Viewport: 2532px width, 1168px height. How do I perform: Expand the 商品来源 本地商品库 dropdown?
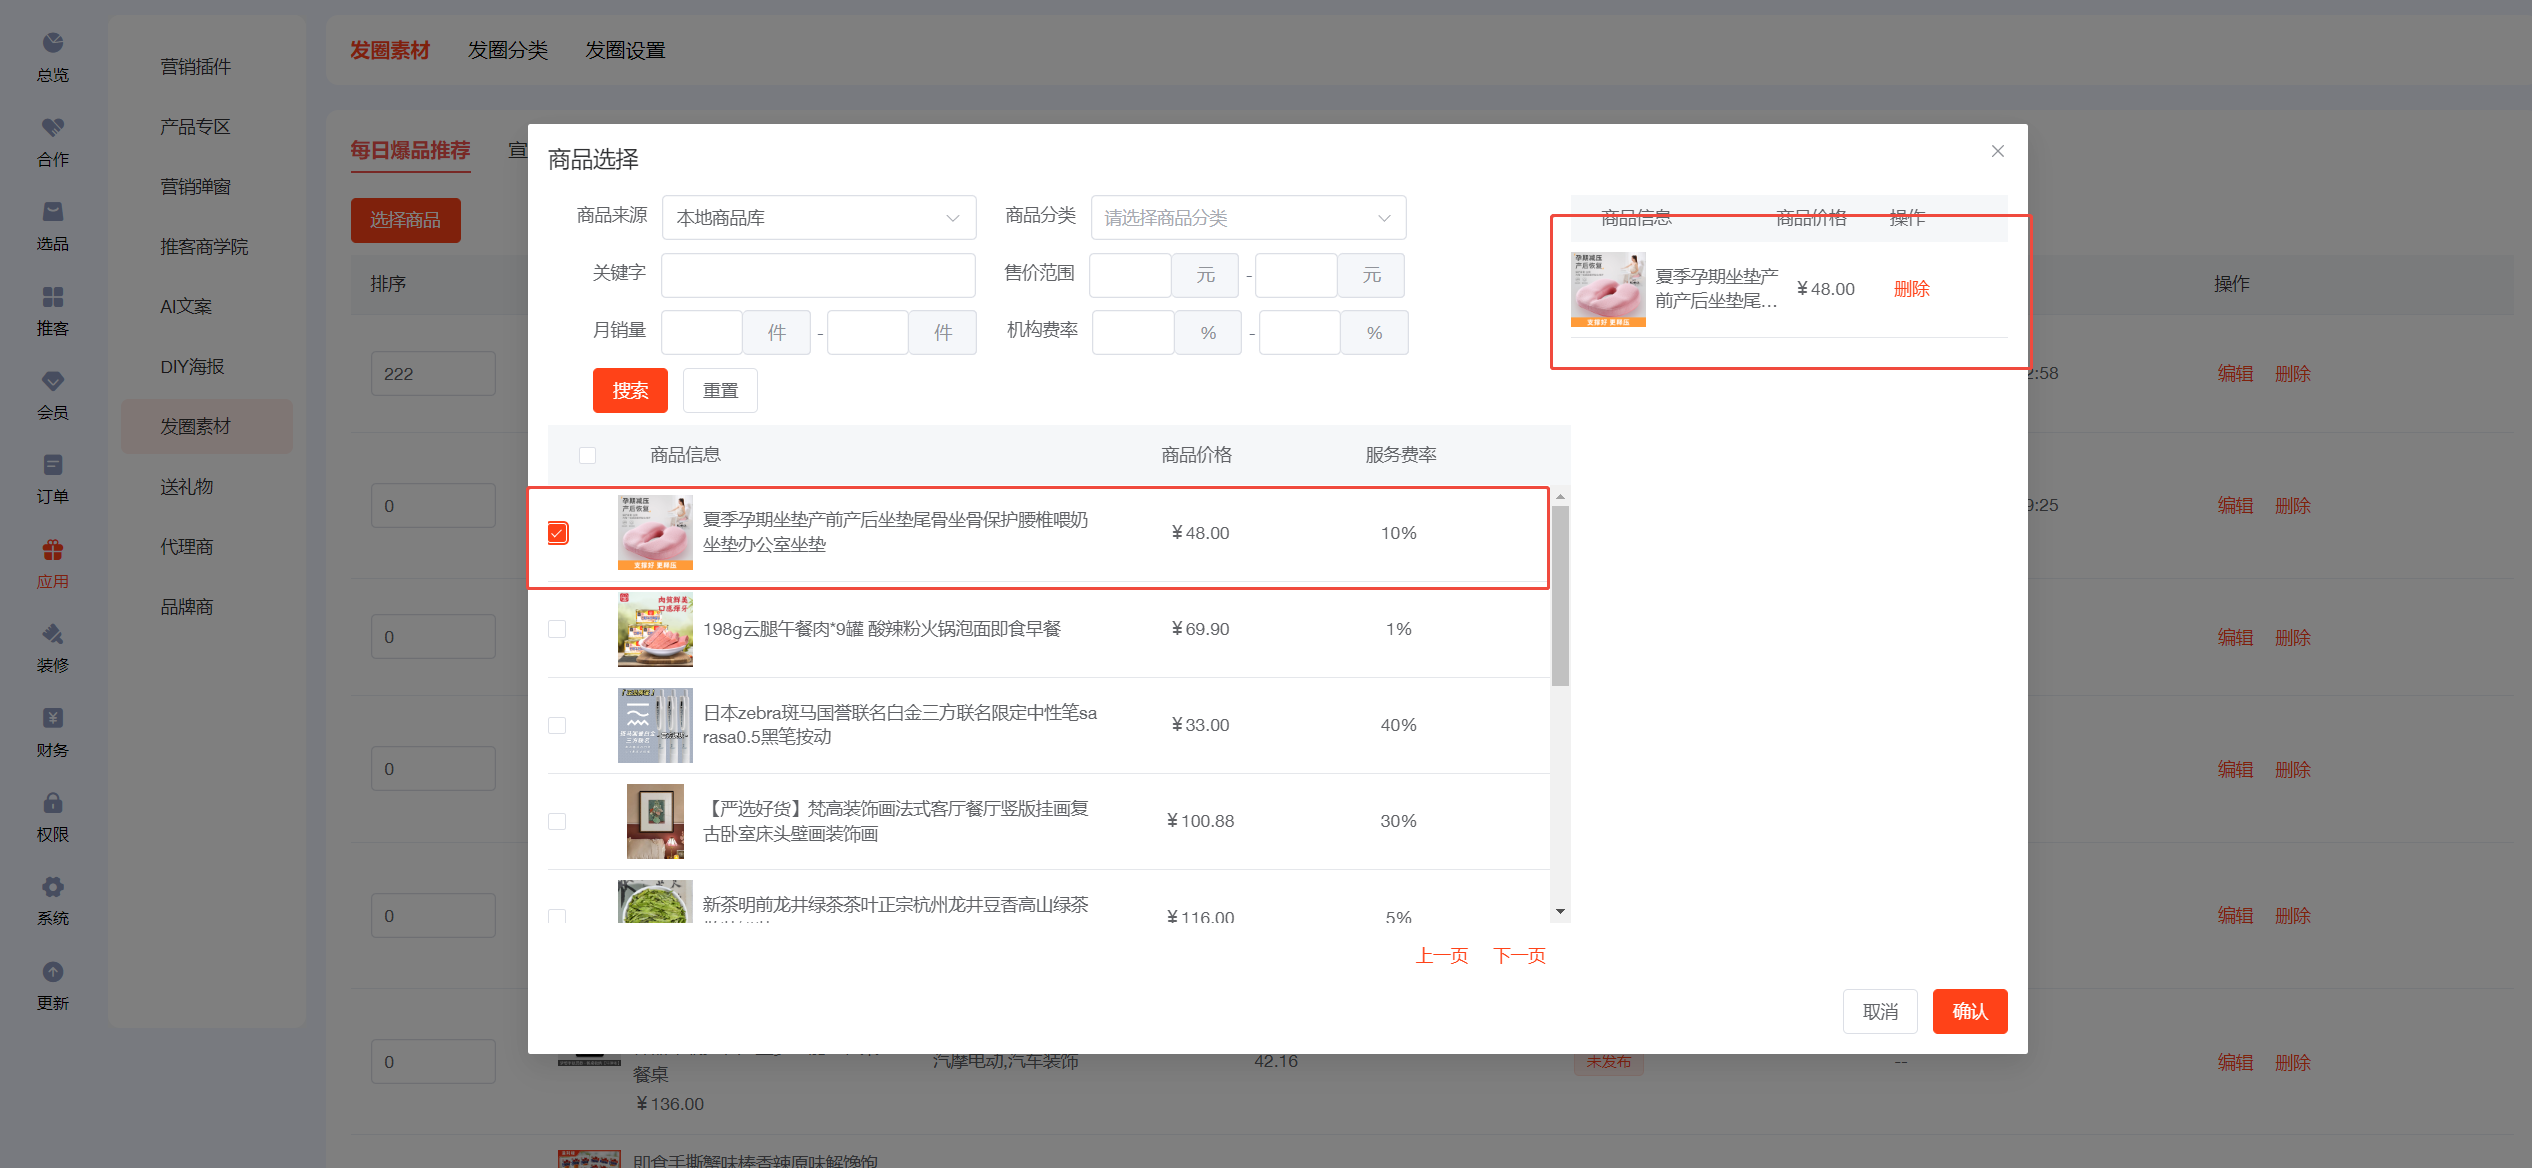pos(818,218)
